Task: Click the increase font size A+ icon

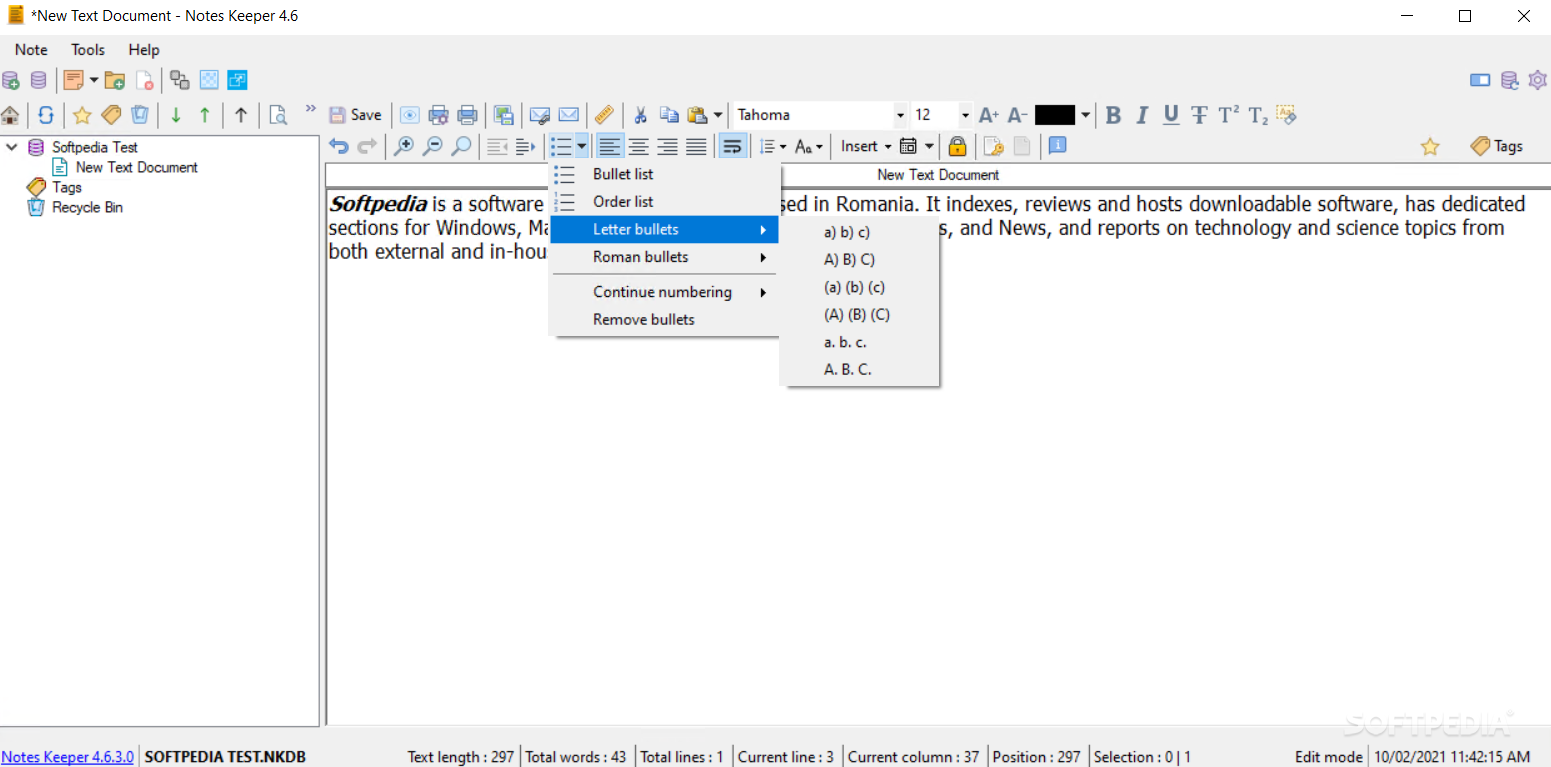Action: tap(989, 115)
